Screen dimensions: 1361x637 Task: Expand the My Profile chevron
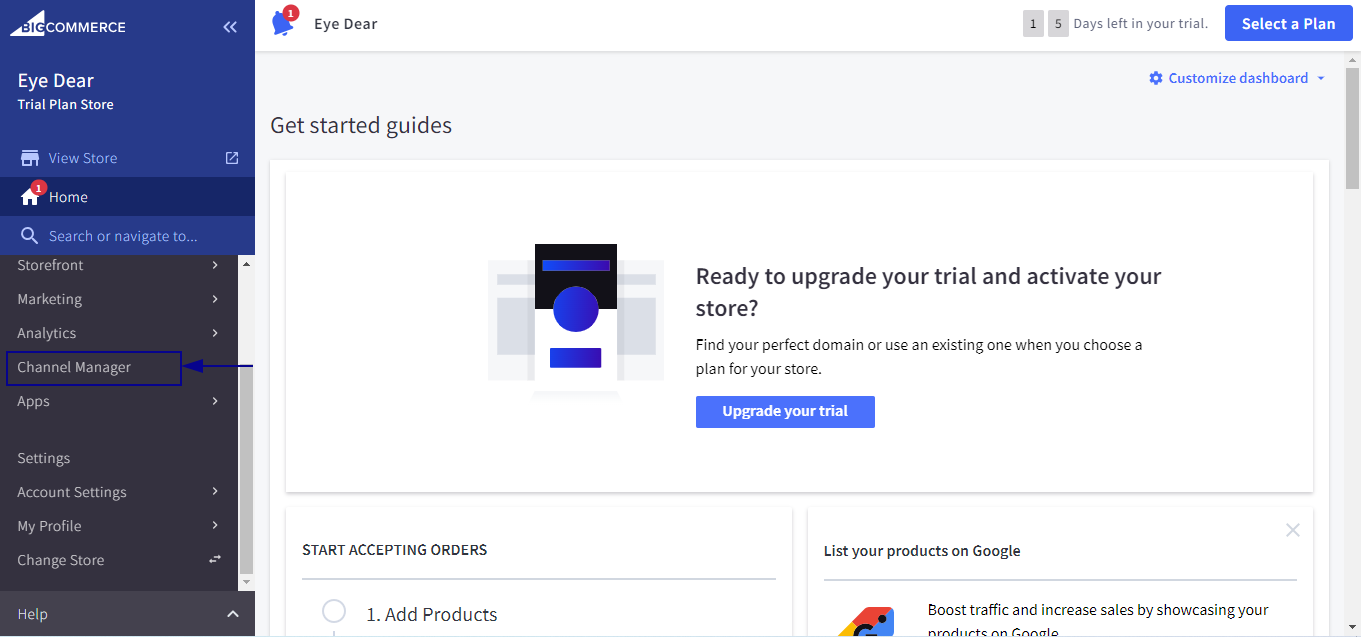click(x=215, y=526)
